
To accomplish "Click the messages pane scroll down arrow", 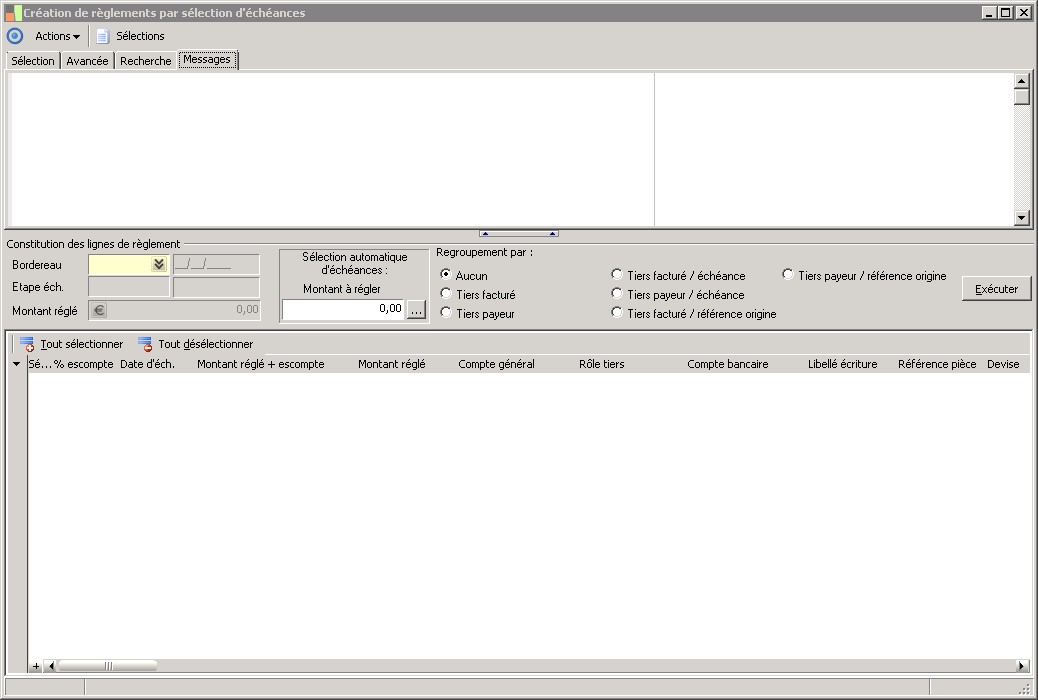I will point(1021,217).
